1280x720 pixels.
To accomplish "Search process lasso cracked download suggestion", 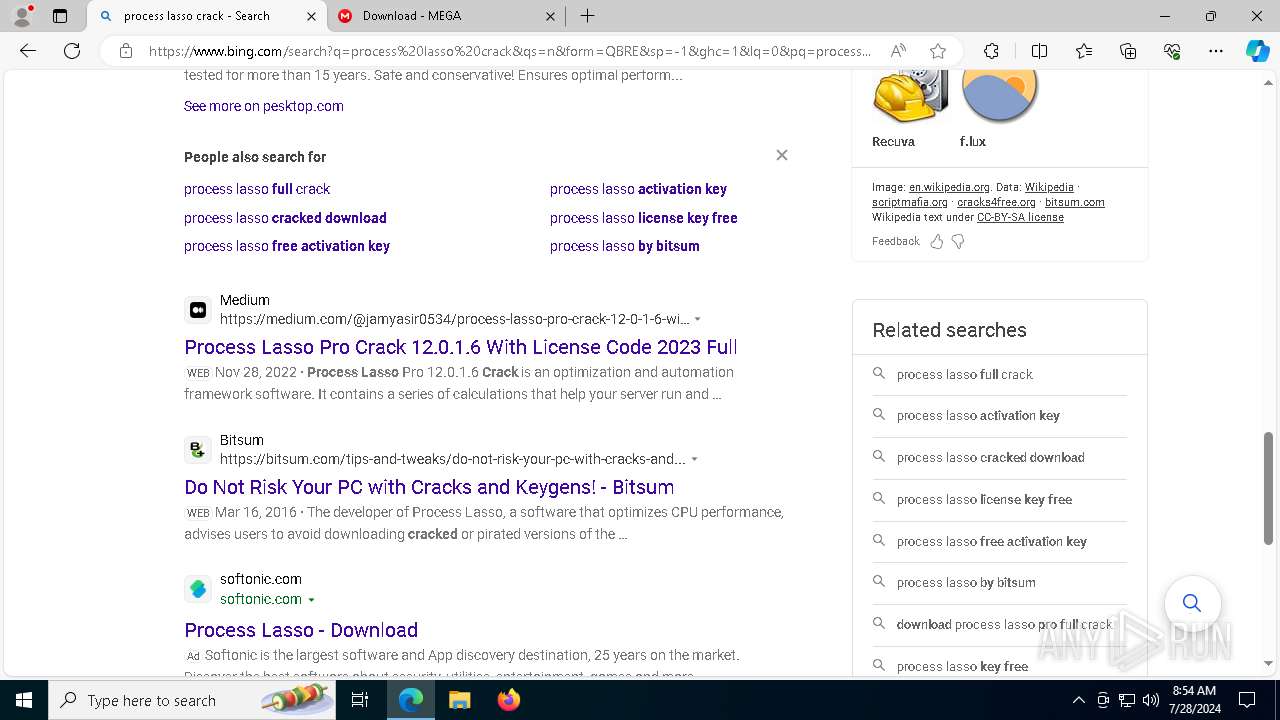I will coord(285,218).
